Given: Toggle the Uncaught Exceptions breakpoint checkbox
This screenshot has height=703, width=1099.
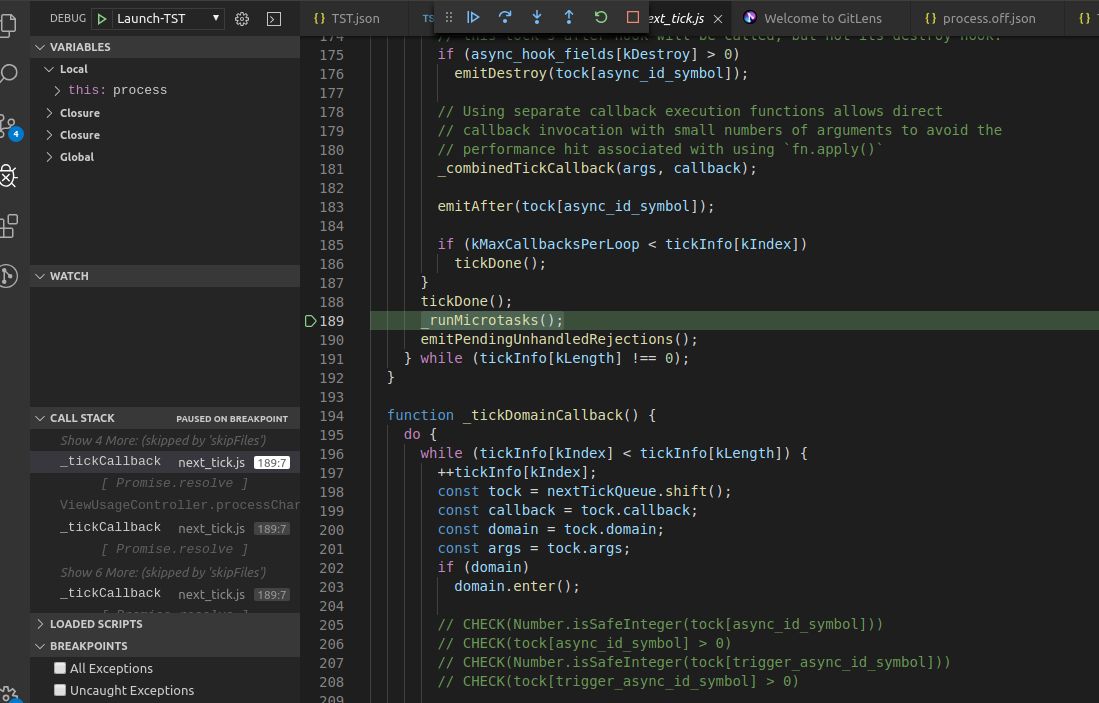Looking at the screenshot, I should coord(60,690).
